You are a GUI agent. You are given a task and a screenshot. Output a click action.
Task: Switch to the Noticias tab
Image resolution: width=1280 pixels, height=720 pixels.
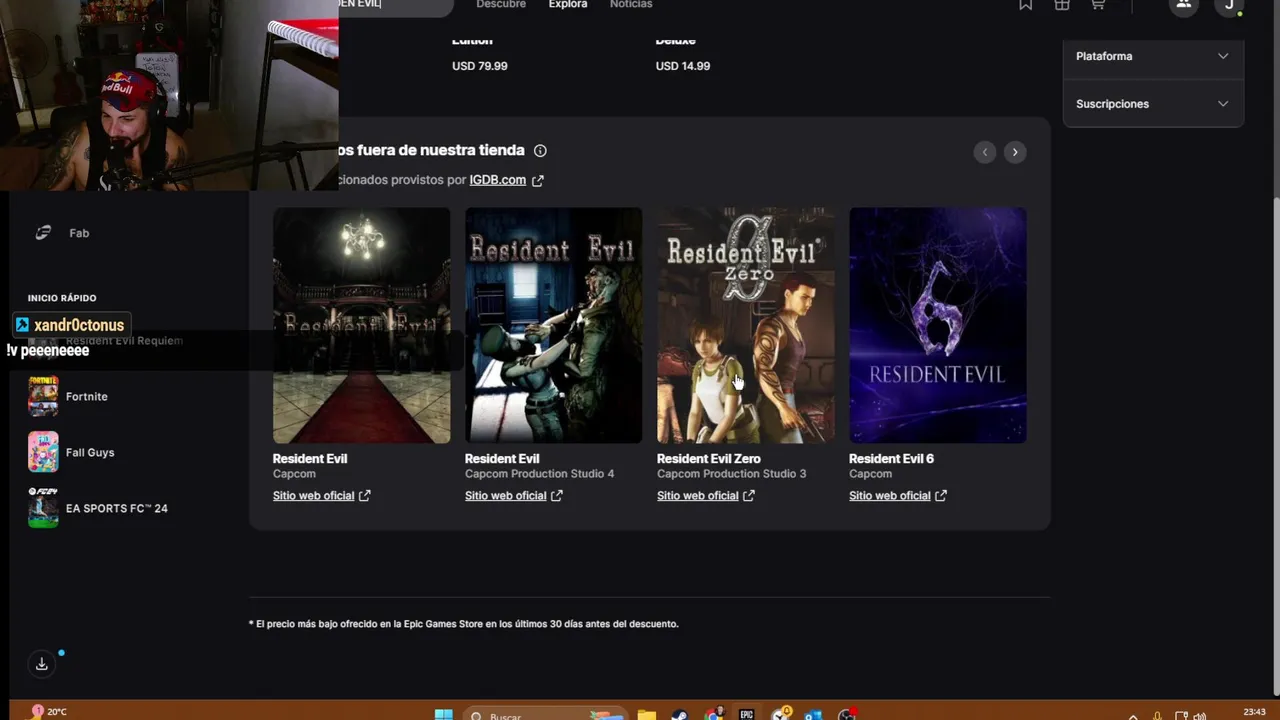[631, 5]
